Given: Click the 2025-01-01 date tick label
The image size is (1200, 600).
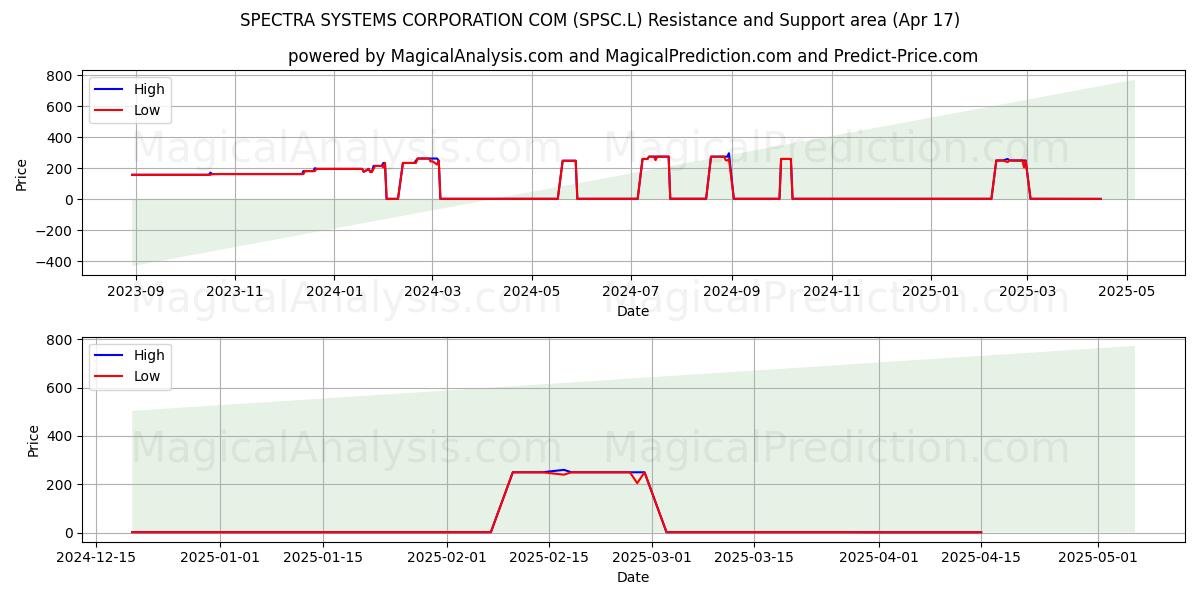Looking at the screenshot, I should (x=221, y=557).
